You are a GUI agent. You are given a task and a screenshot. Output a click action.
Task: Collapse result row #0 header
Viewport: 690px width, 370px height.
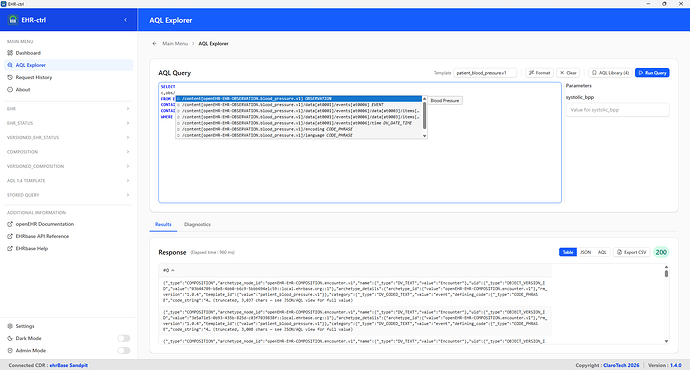(169, 270)
